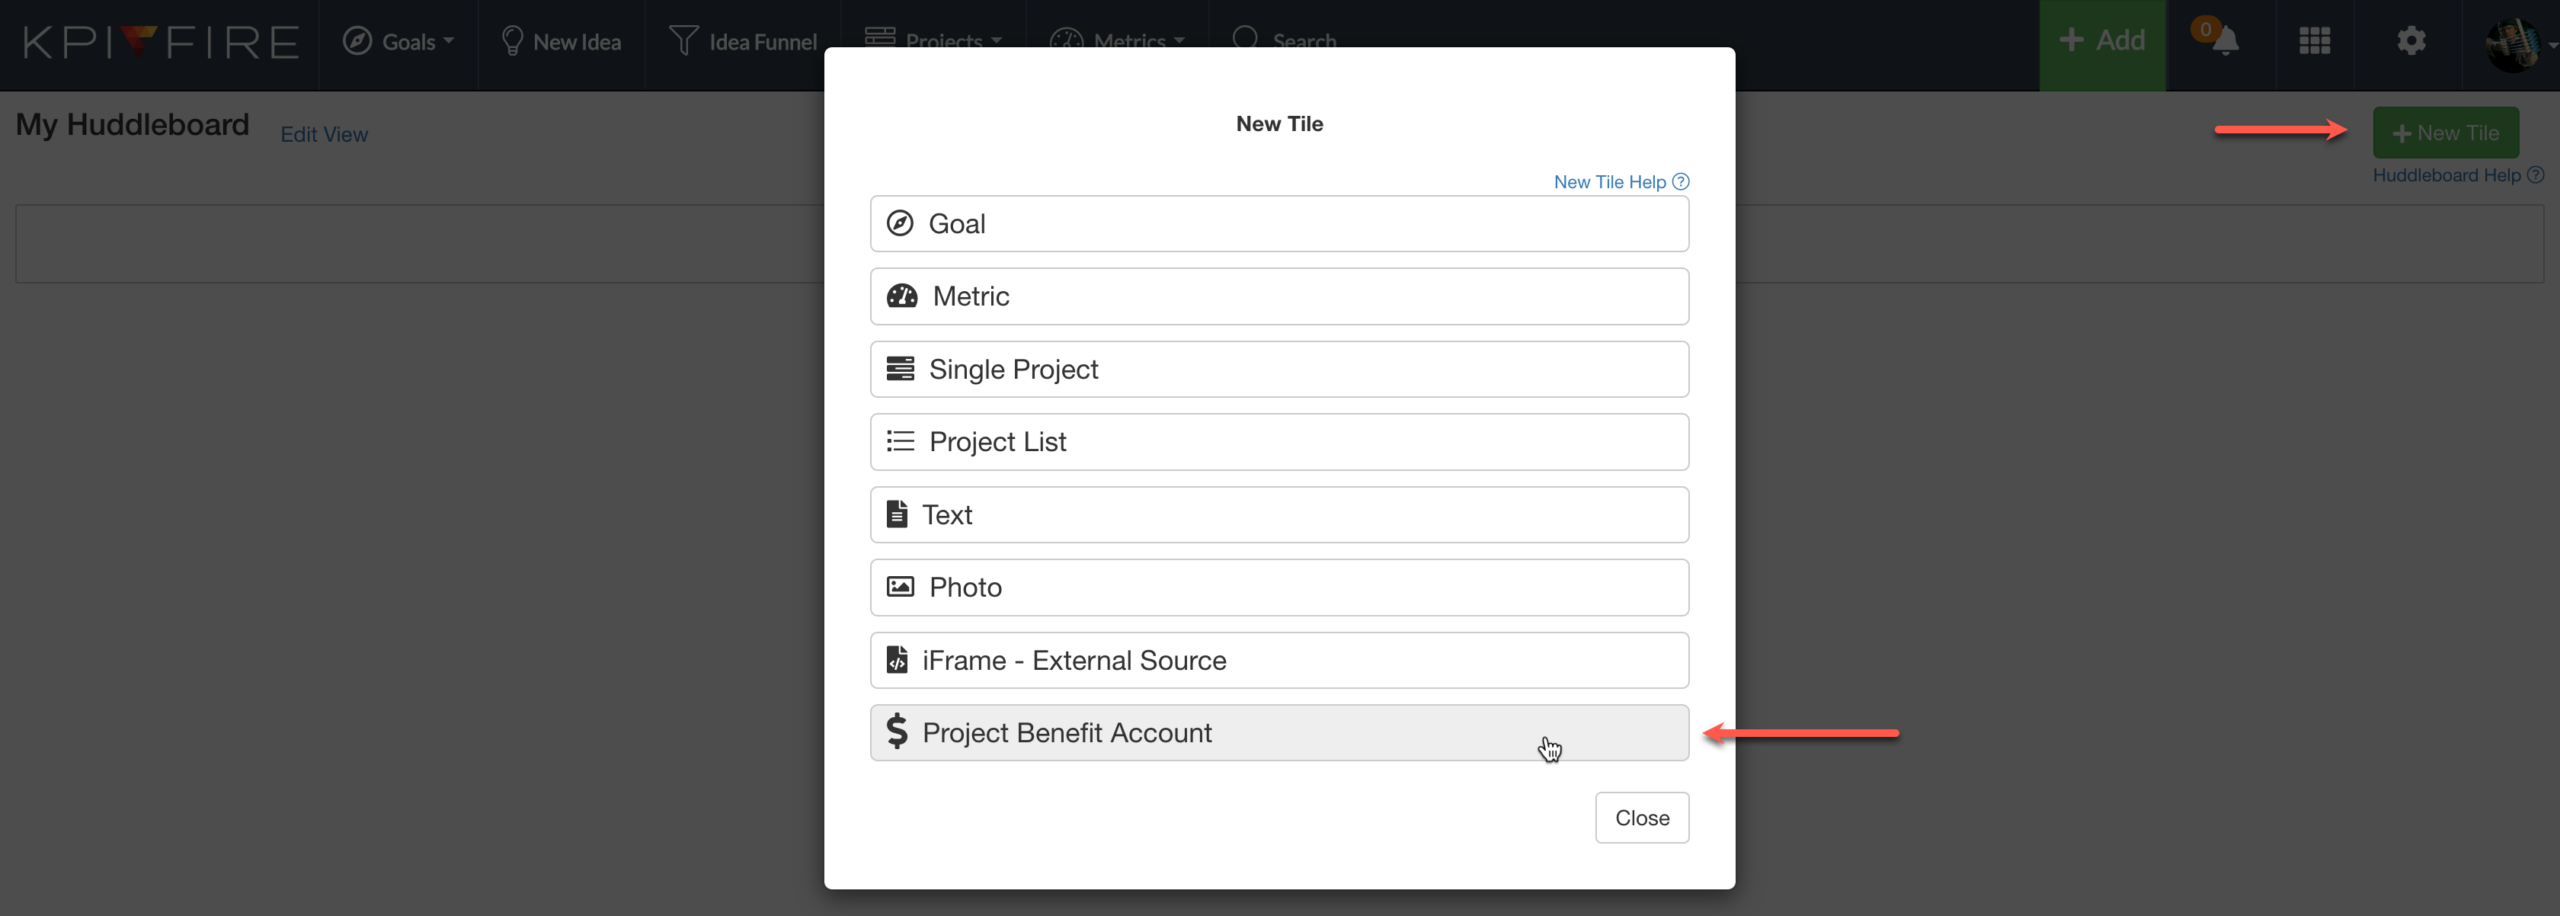Expand the Goals dropdown in navbar

pyautogui.click(x=399, y=42)
